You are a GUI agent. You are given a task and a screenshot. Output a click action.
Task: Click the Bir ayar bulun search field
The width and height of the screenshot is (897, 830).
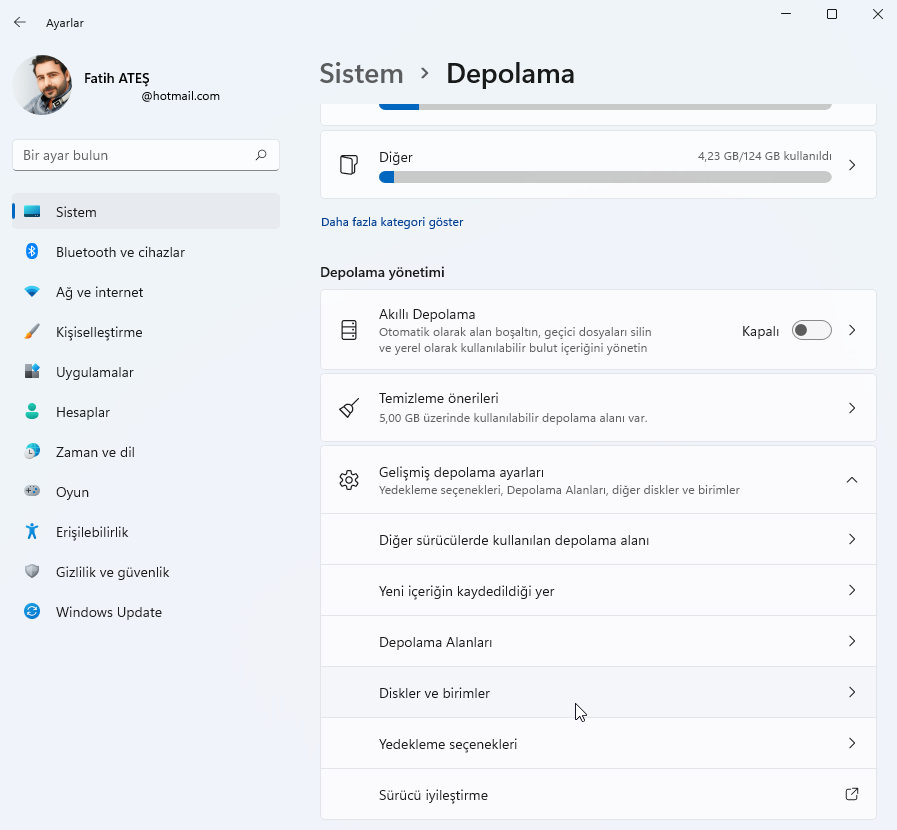coord(145,155)
